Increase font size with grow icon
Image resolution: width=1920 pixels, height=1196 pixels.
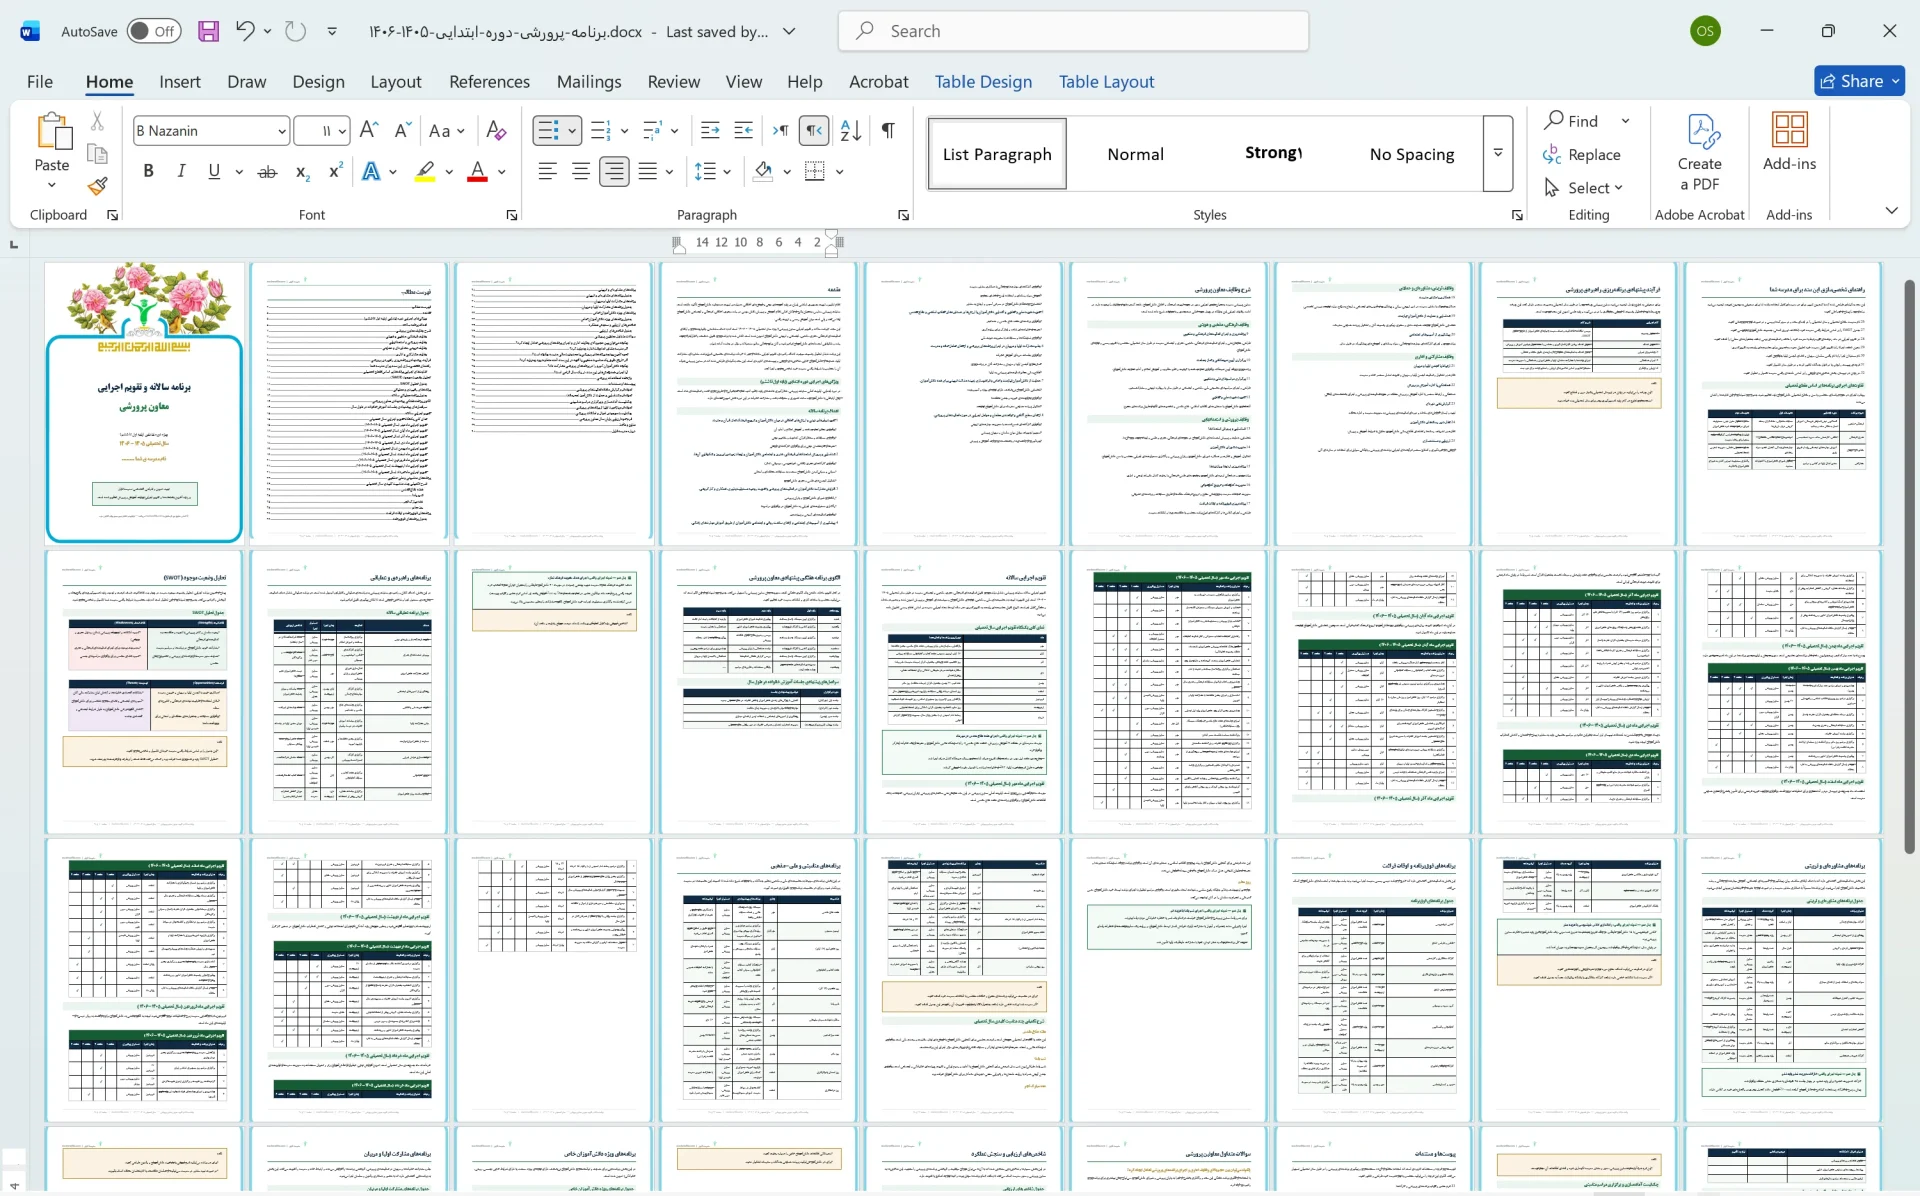click(x=368, y=130)
